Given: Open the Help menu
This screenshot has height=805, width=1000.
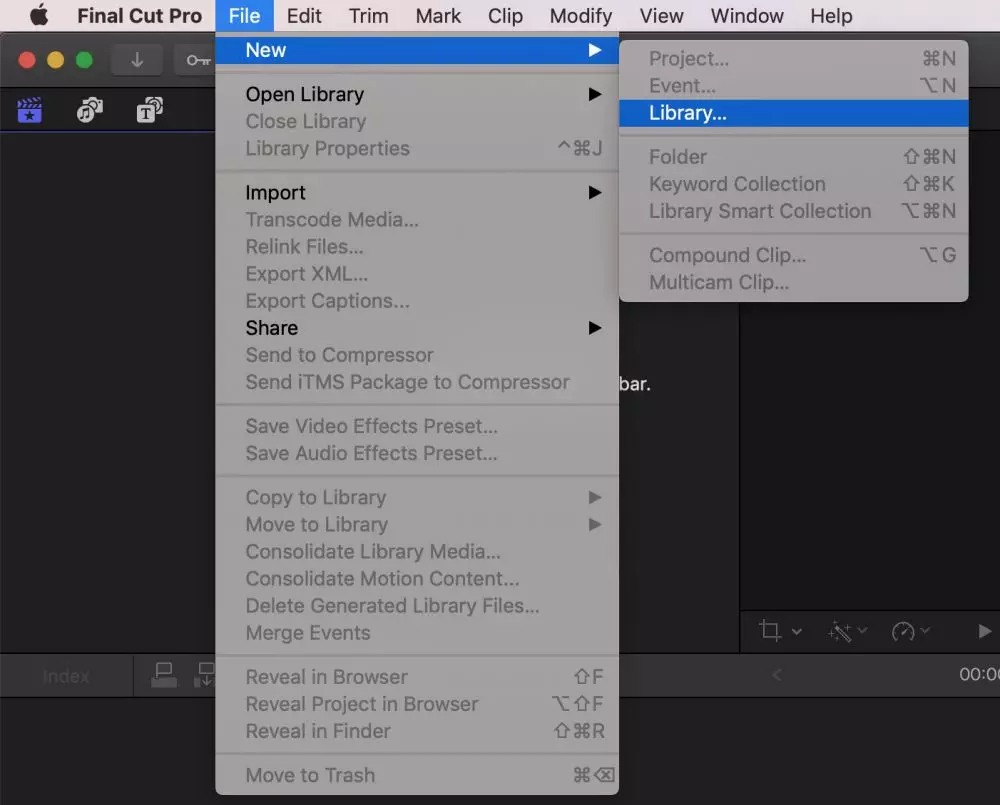Looking at the screenshot, I should coord(831,15).
